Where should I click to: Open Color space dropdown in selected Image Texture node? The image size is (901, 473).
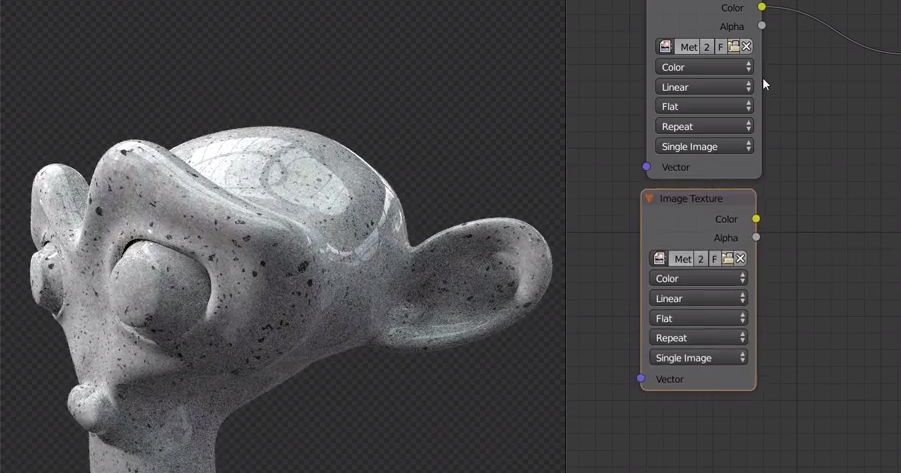(698, 278)
